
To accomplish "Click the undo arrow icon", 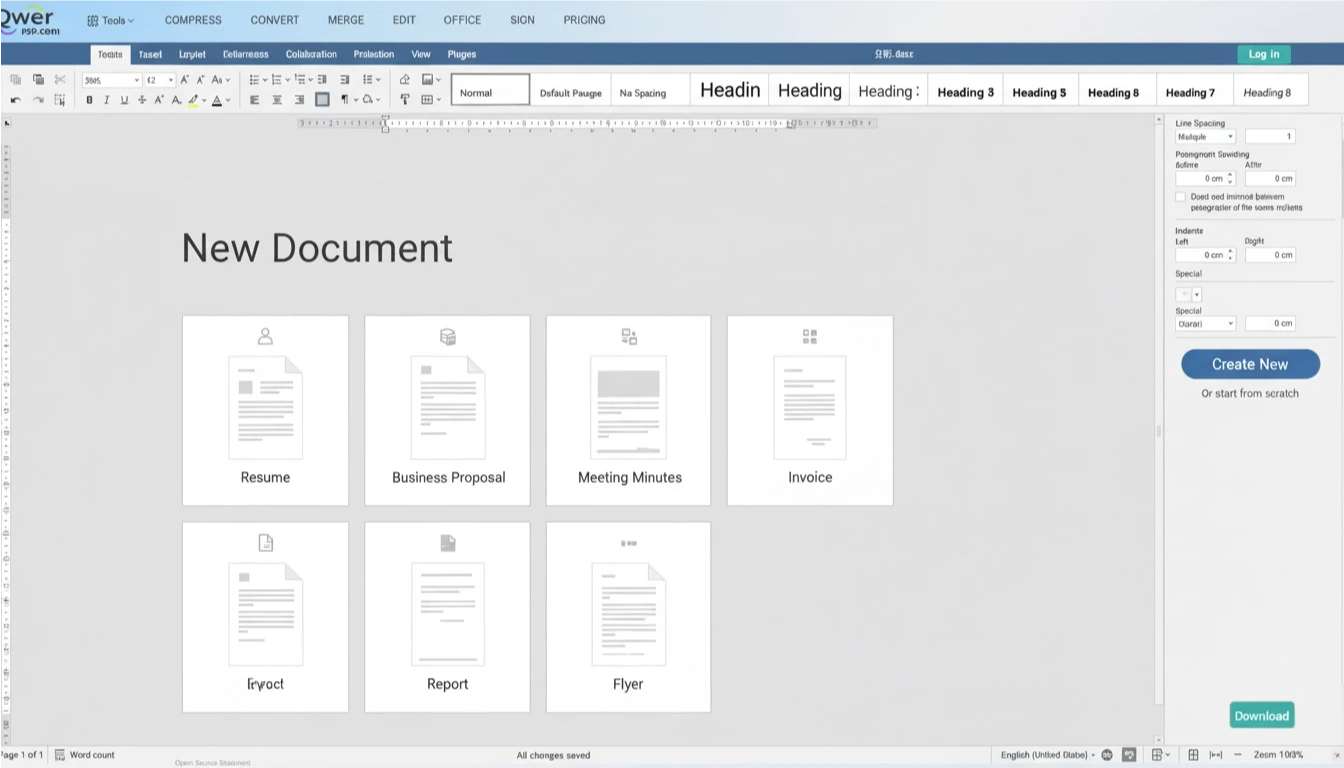I will pos(15,100).
